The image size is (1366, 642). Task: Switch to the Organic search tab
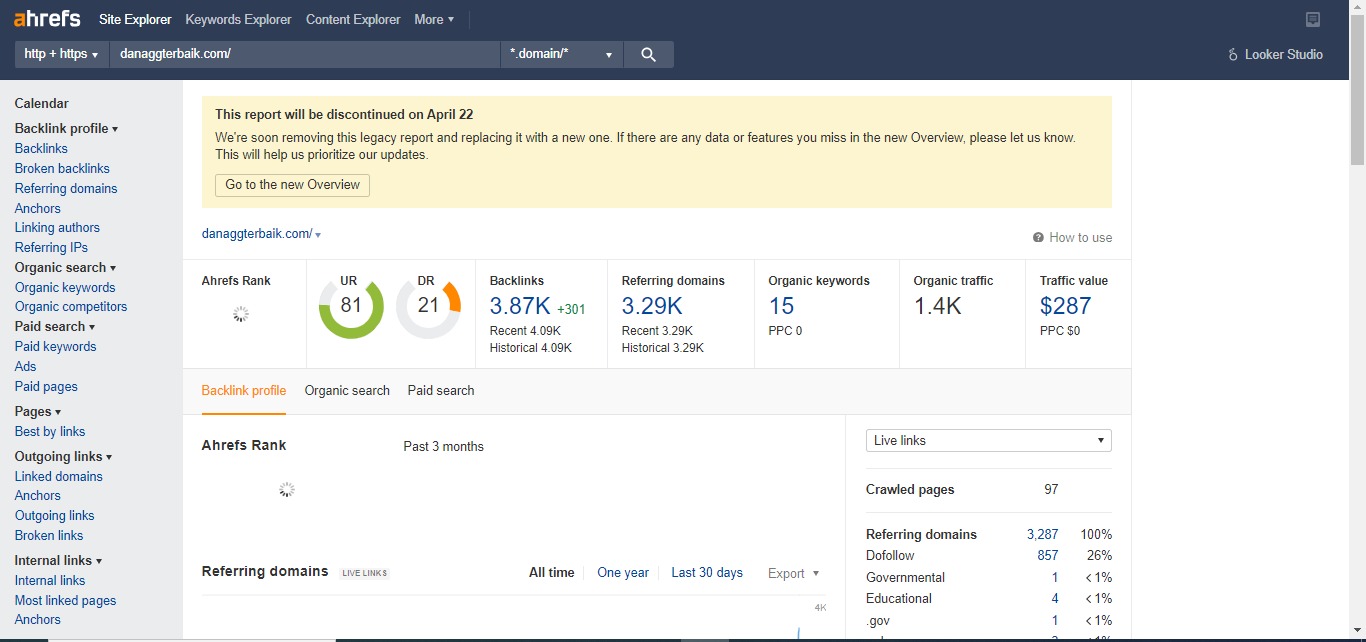[347, 391]
